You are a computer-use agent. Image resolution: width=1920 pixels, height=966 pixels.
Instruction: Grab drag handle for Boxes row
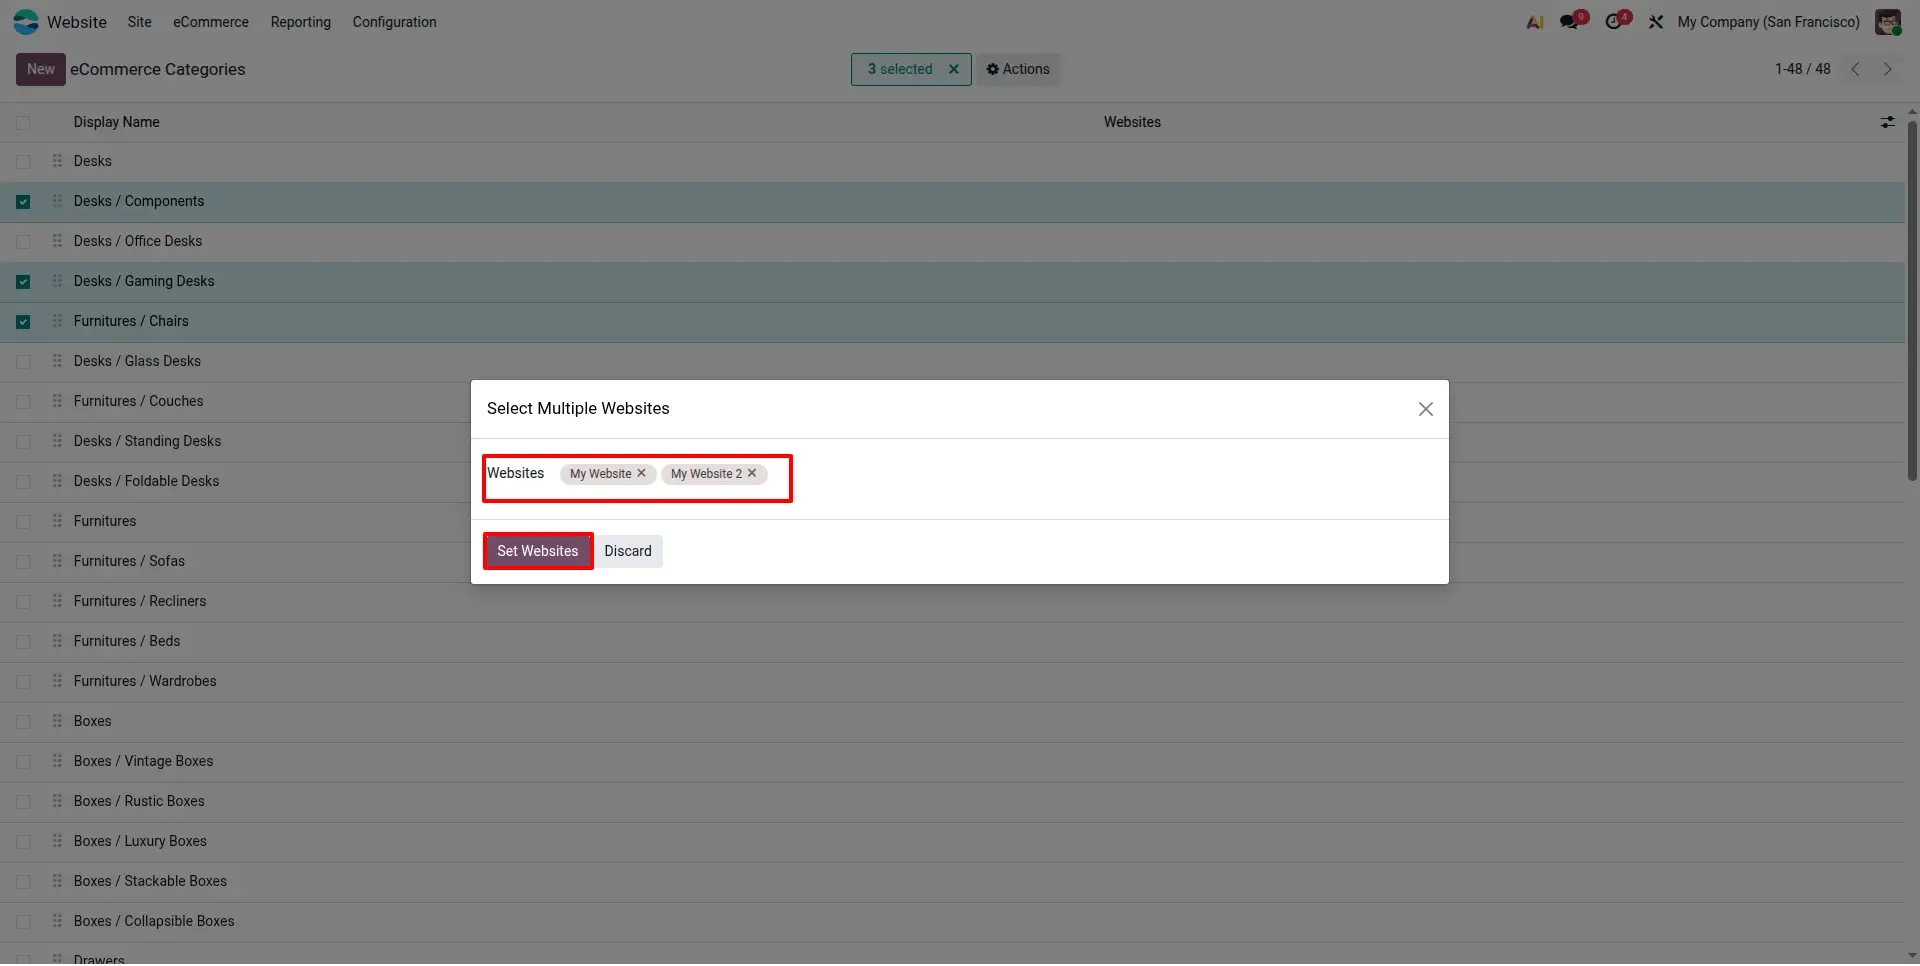coord(57,721)
